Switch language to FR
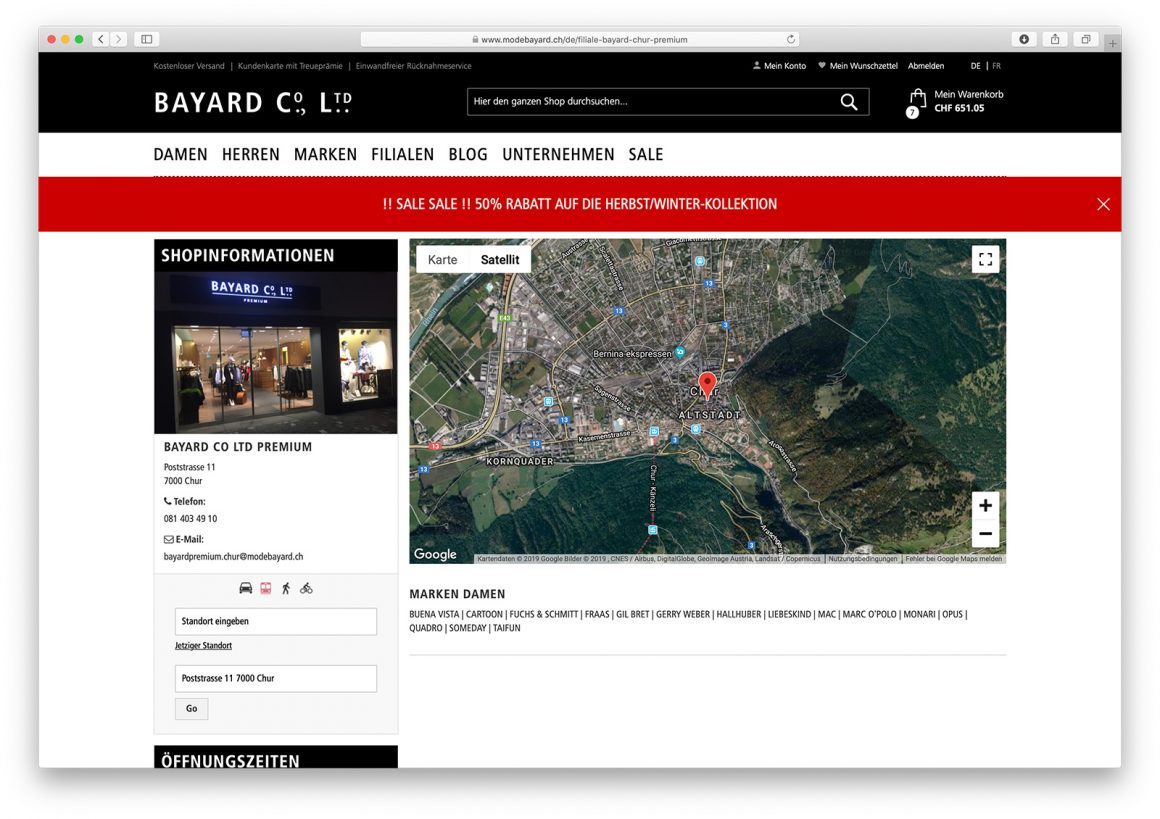 pos(997,66)
